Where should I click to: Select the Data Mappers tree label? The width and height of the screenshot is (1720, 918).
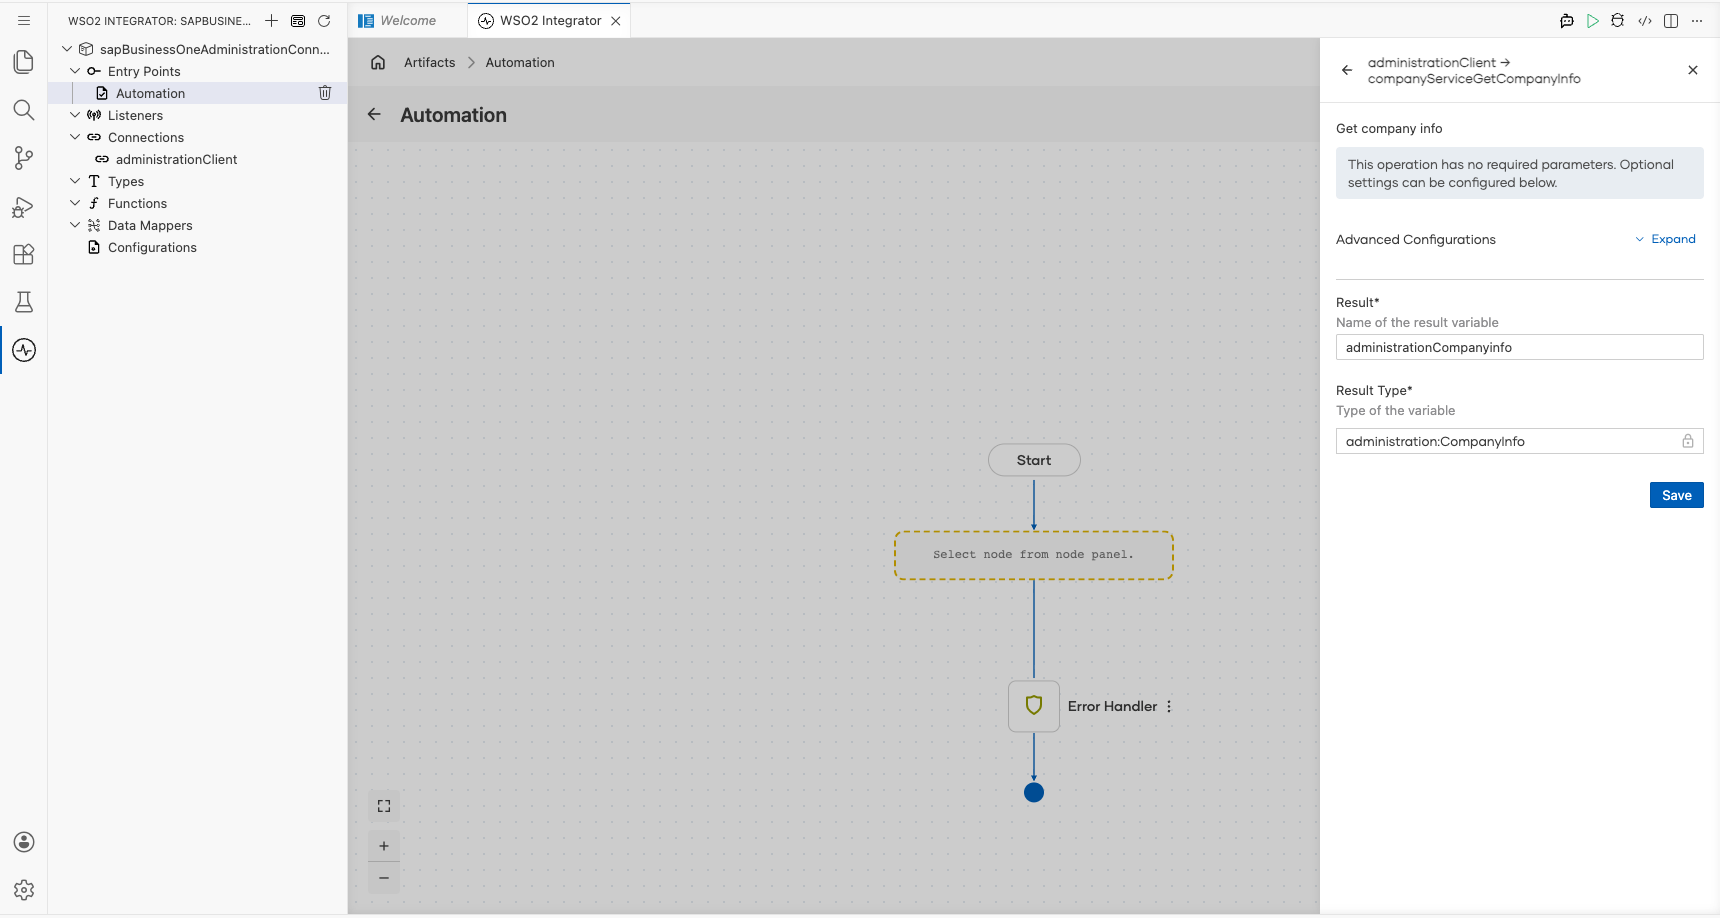click(x=150, y=225)
